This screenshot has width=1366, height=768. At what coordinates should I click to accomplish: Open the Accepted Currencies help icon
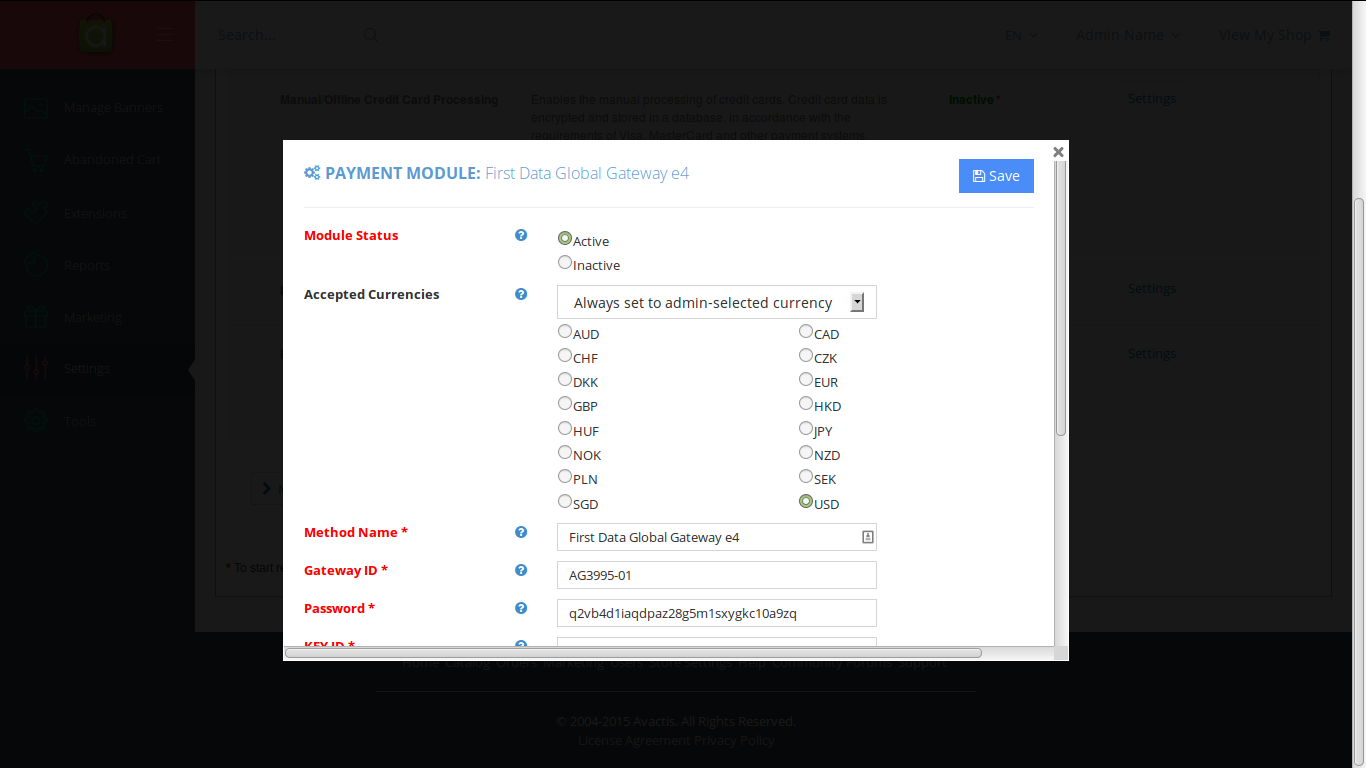tap(521, 294)
